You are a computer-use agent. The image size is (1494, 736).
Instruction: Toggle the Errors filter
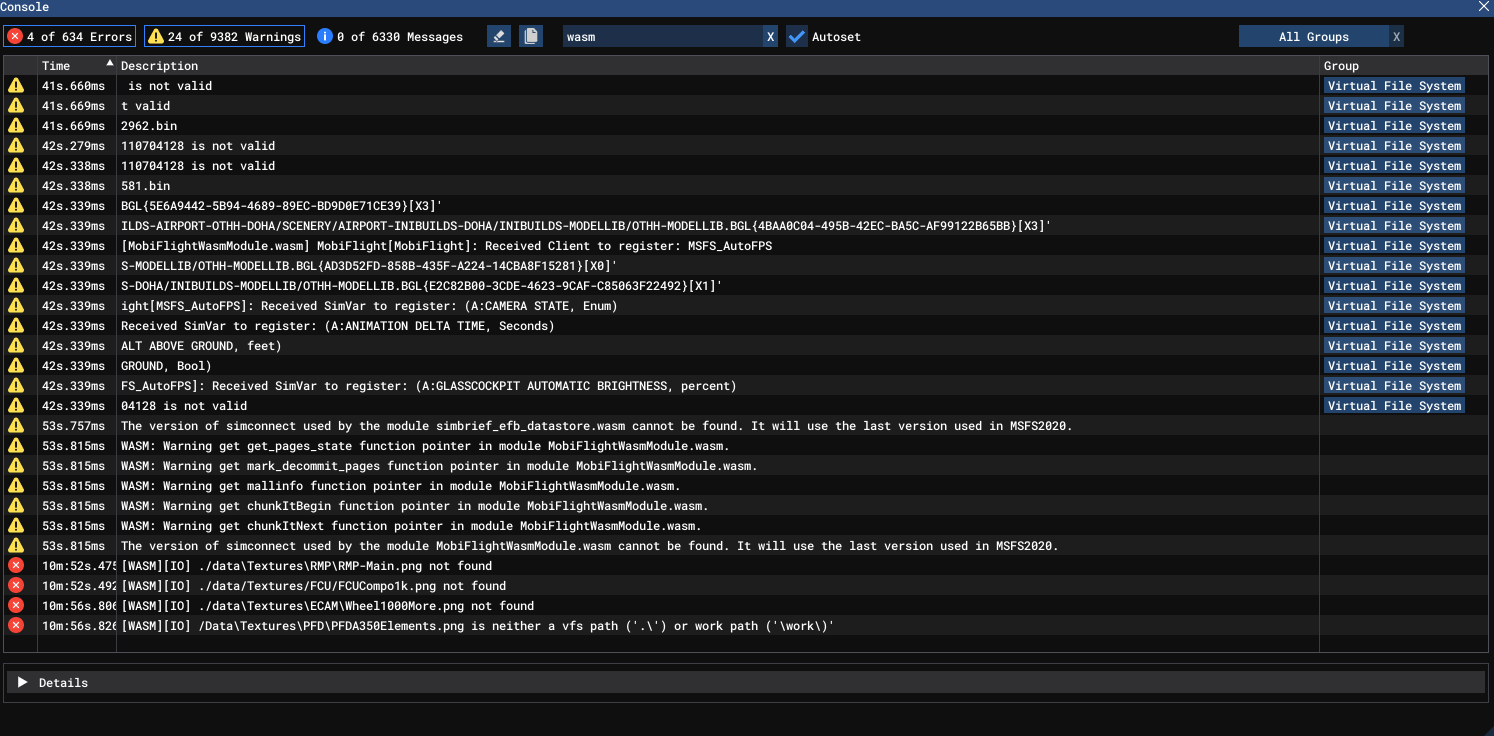69,37
